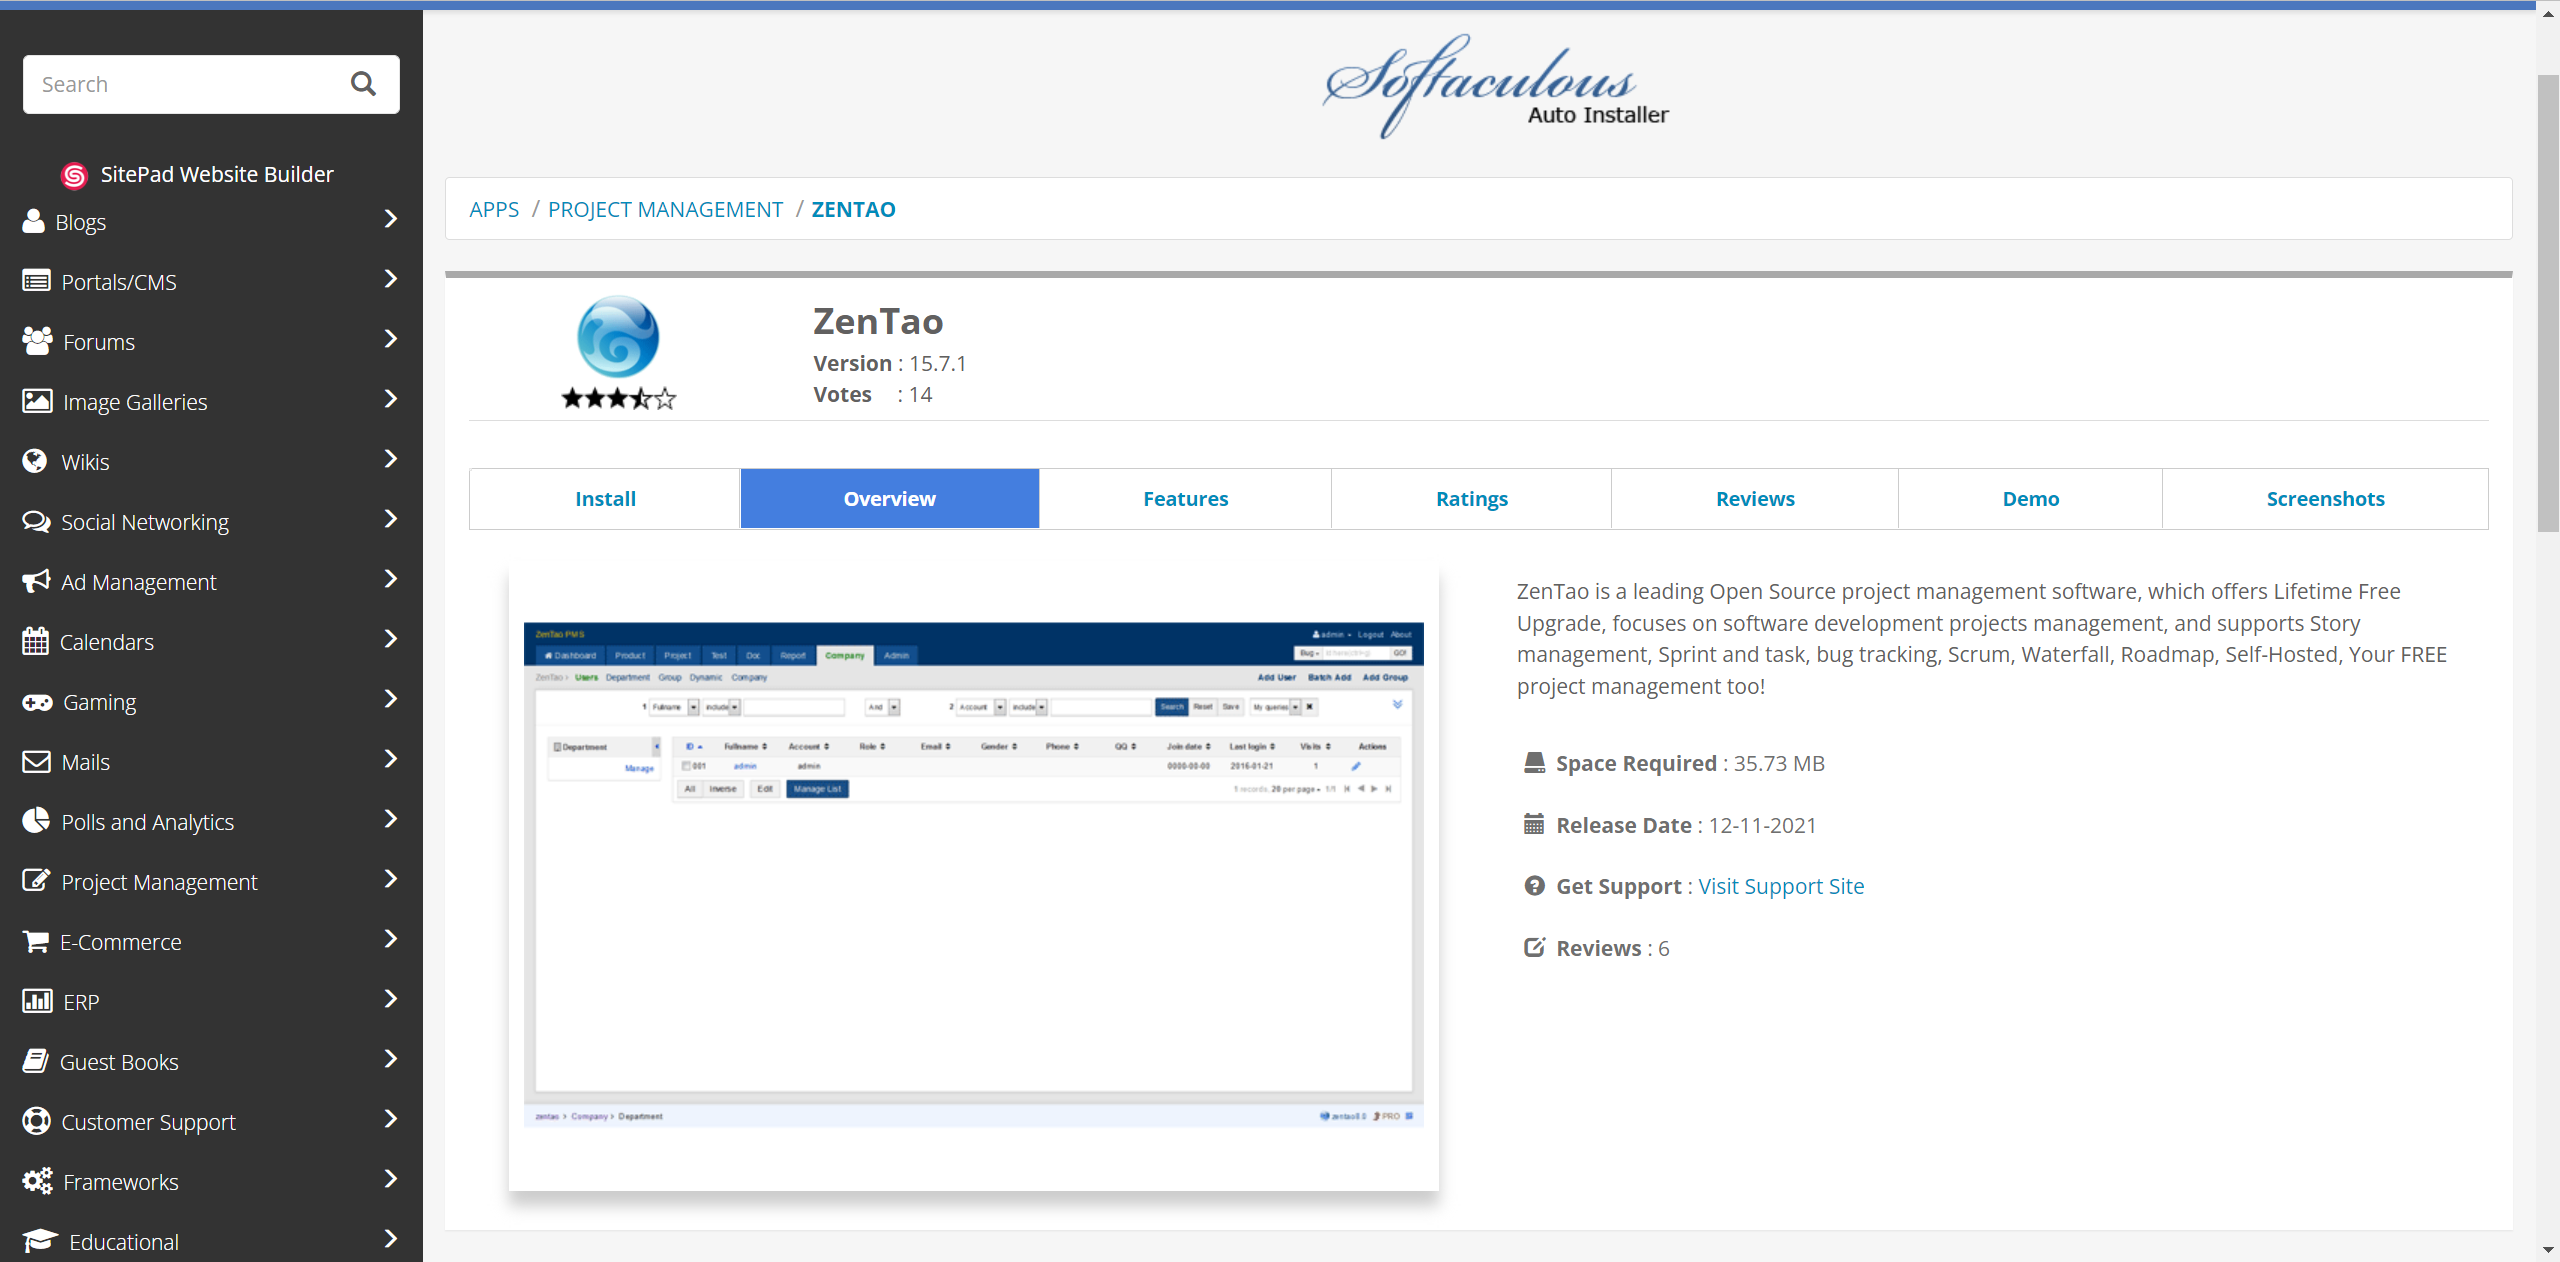Click the Blogs user icon
The height and width of the screenshot is (1262, 2560).
coord(34,221)
